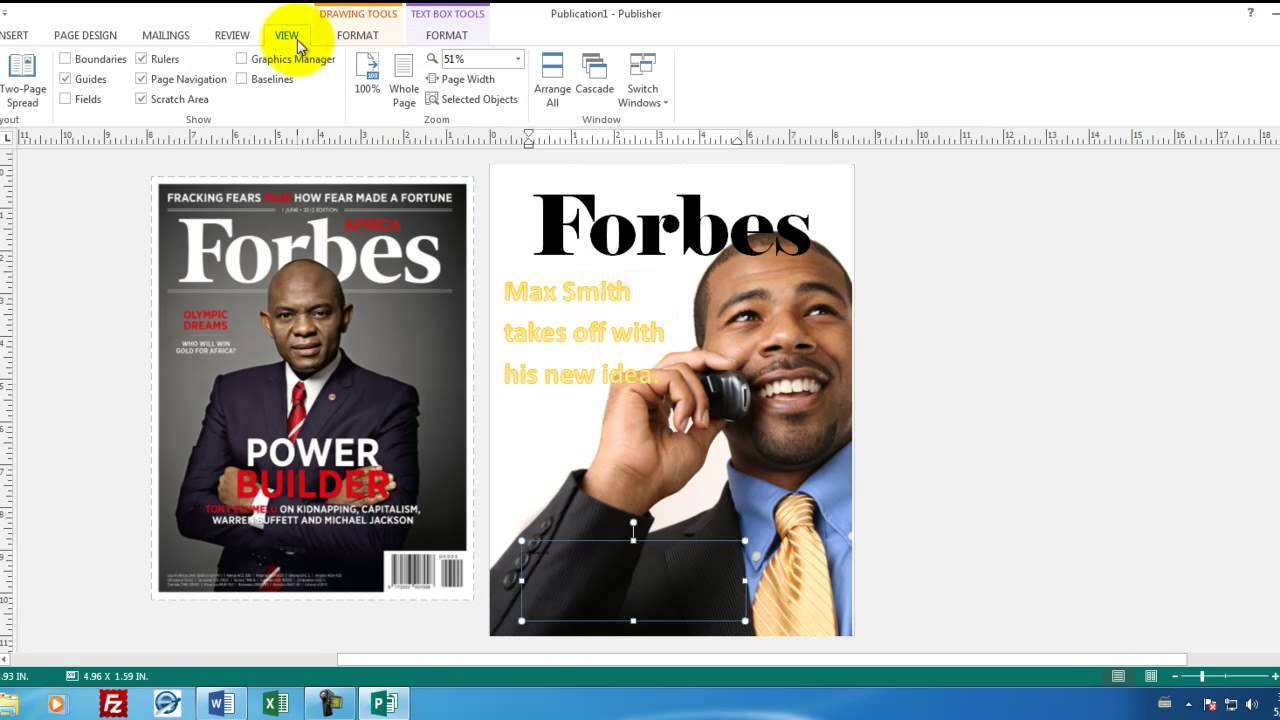Show hidden system tray icons
Viewport: 1280px width, 720px height.
click(x=1188, y=705)
